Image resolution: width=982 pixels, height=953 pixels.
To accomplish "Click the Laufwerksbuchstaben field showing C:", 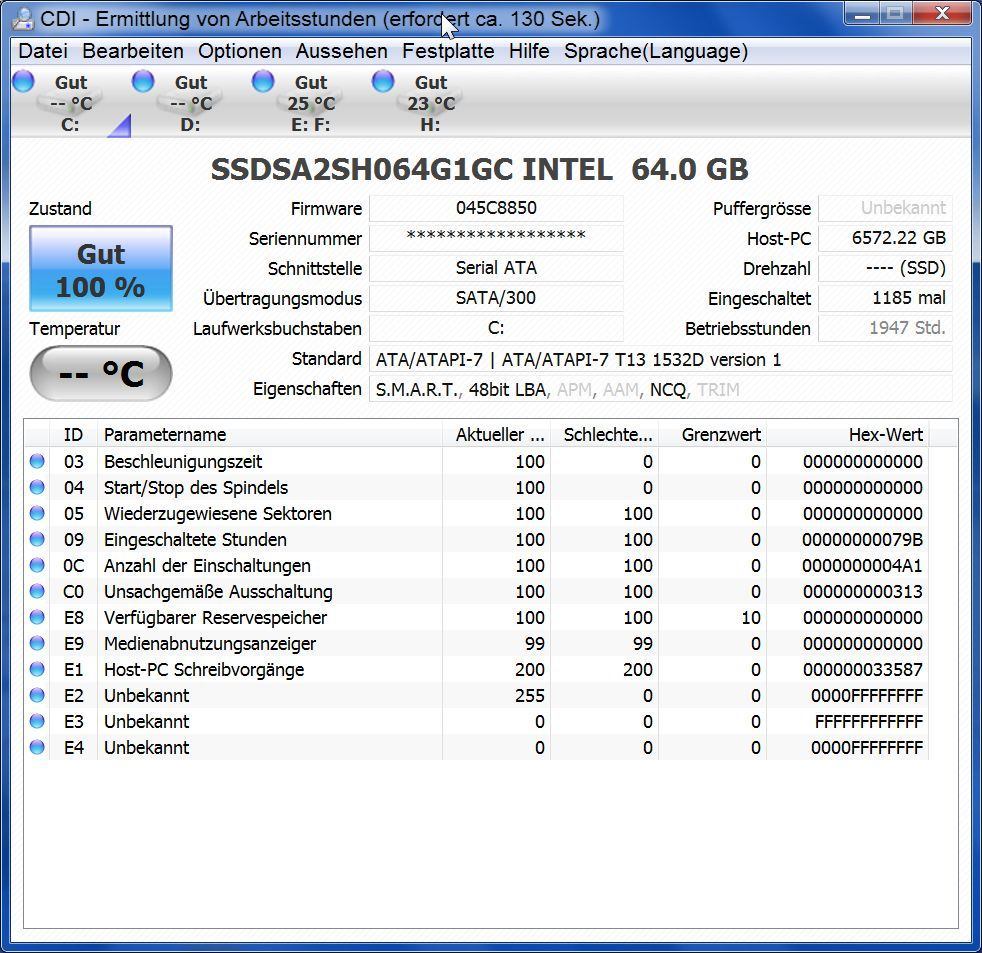I will tap(496, 328).
